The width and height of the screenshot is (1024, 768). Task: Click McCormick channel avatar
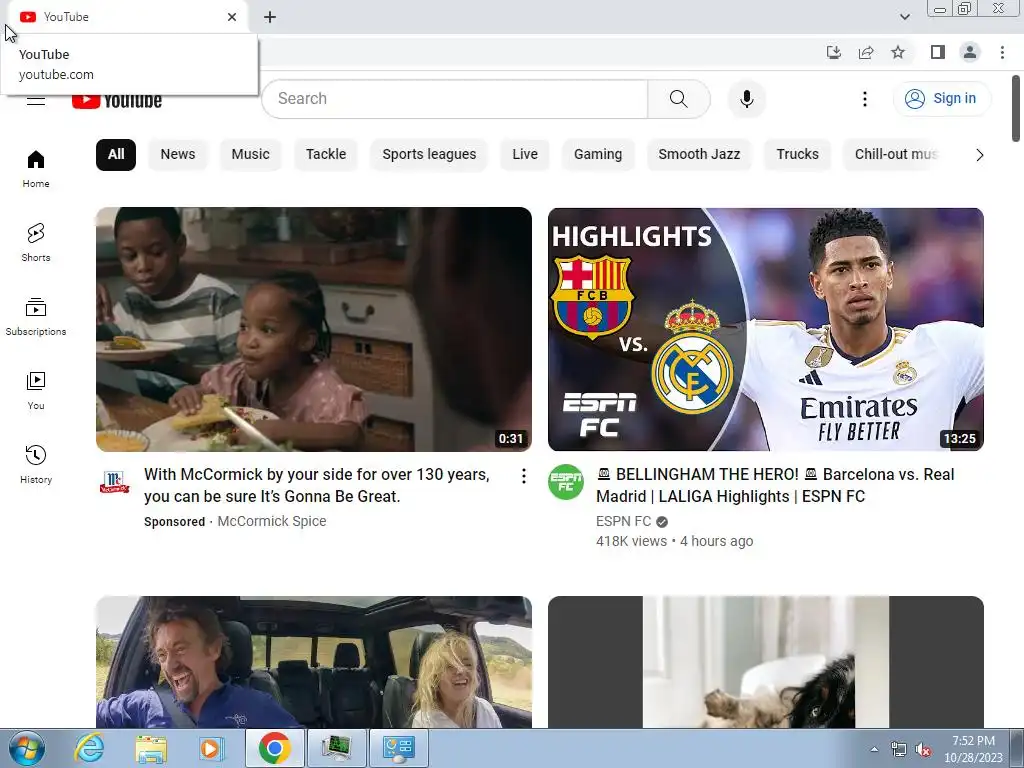(114, 483)
